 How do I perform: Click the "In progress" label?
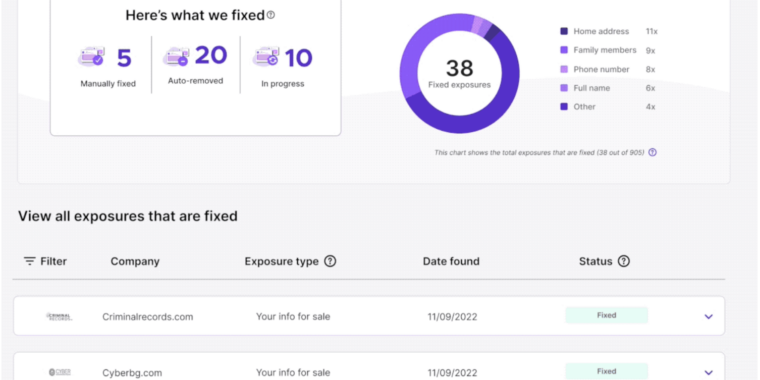pyautogui.click(x=283, y=84)
